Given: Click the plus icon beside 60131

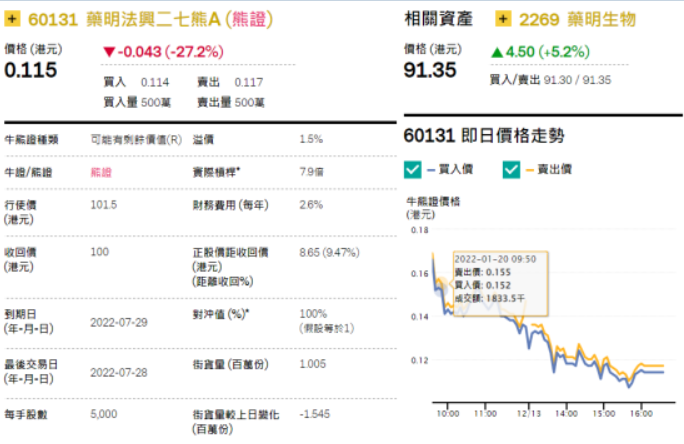Looking at the screenshot, I should click(x=13, y=18).
